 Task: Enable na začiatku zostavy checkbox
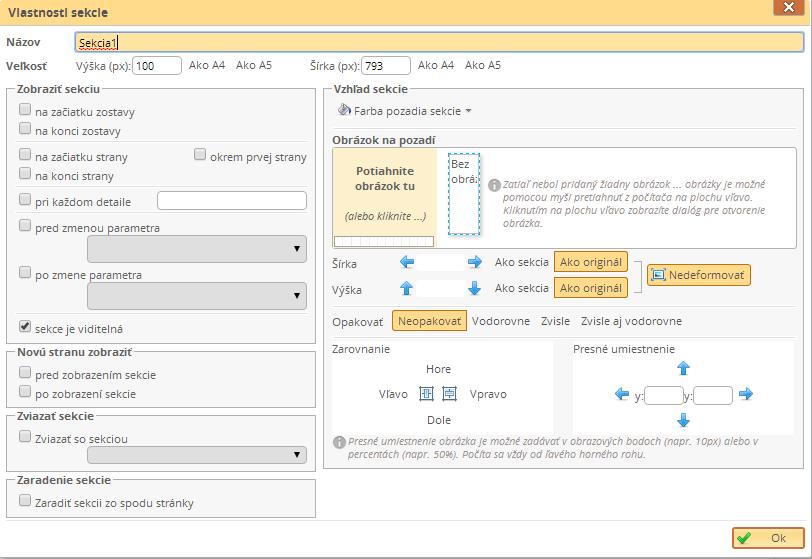tap(25, 109)
